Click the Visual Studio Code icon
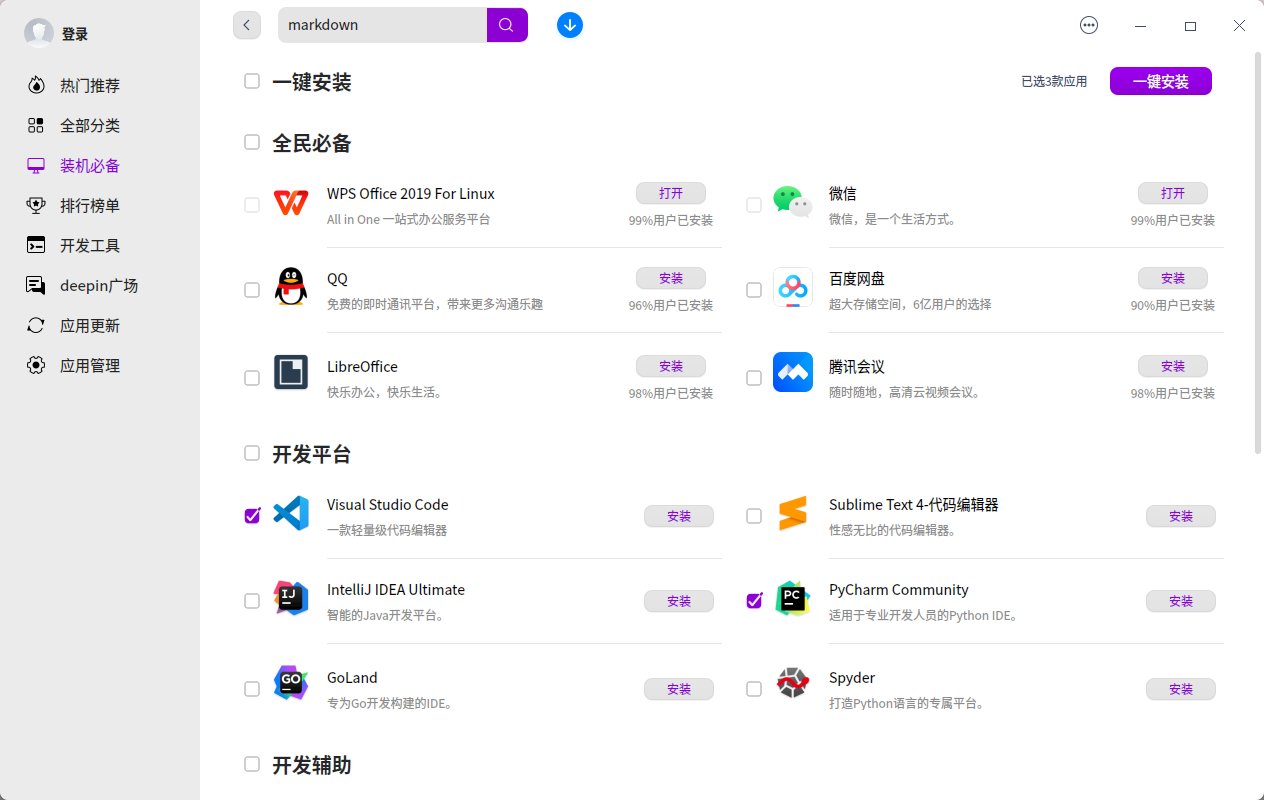Image resolution: width=1264 pixels, height=800 pixels. (290, 514)
